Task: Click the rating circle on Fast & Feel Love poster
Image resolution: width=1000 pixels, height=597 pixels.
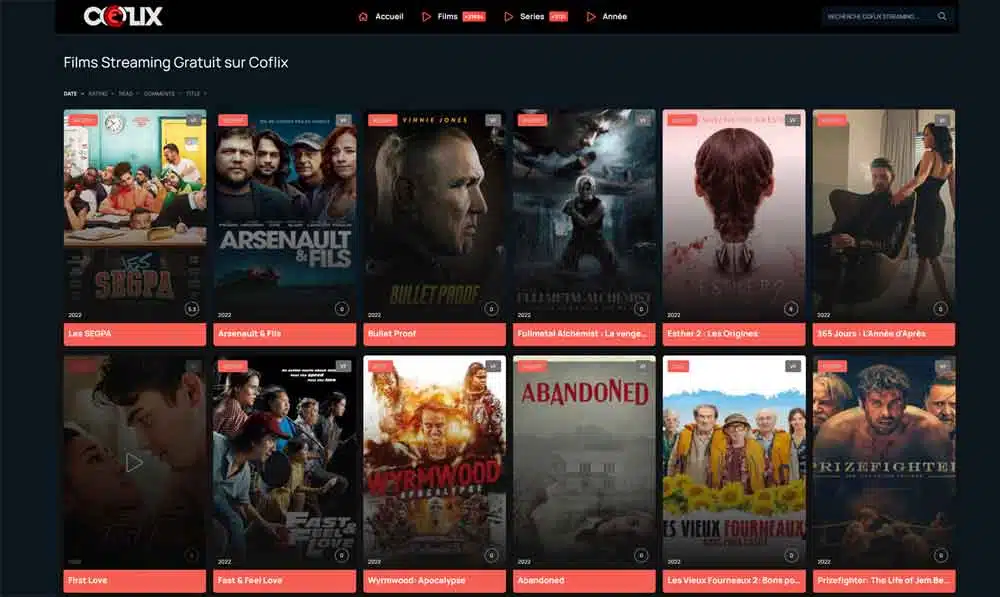Action: (342, 556)
